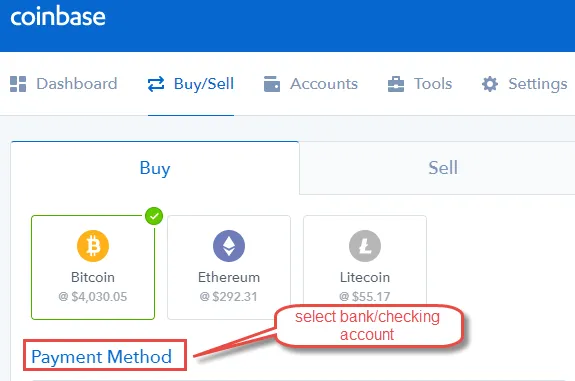Image resolution: width=575 pixels, height=381 pixels.
Task: Click the green checkmark on Bitcoin card
Action: [x=154, y=216]
